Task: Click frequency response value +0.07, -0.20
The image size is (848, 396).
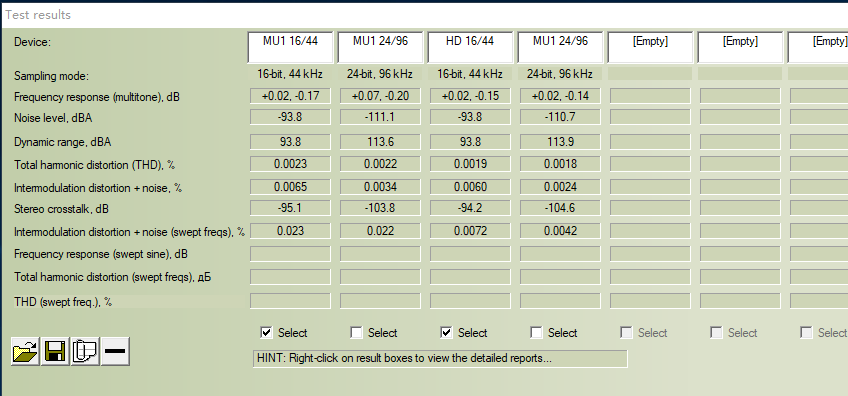Action: coord(380,96)
